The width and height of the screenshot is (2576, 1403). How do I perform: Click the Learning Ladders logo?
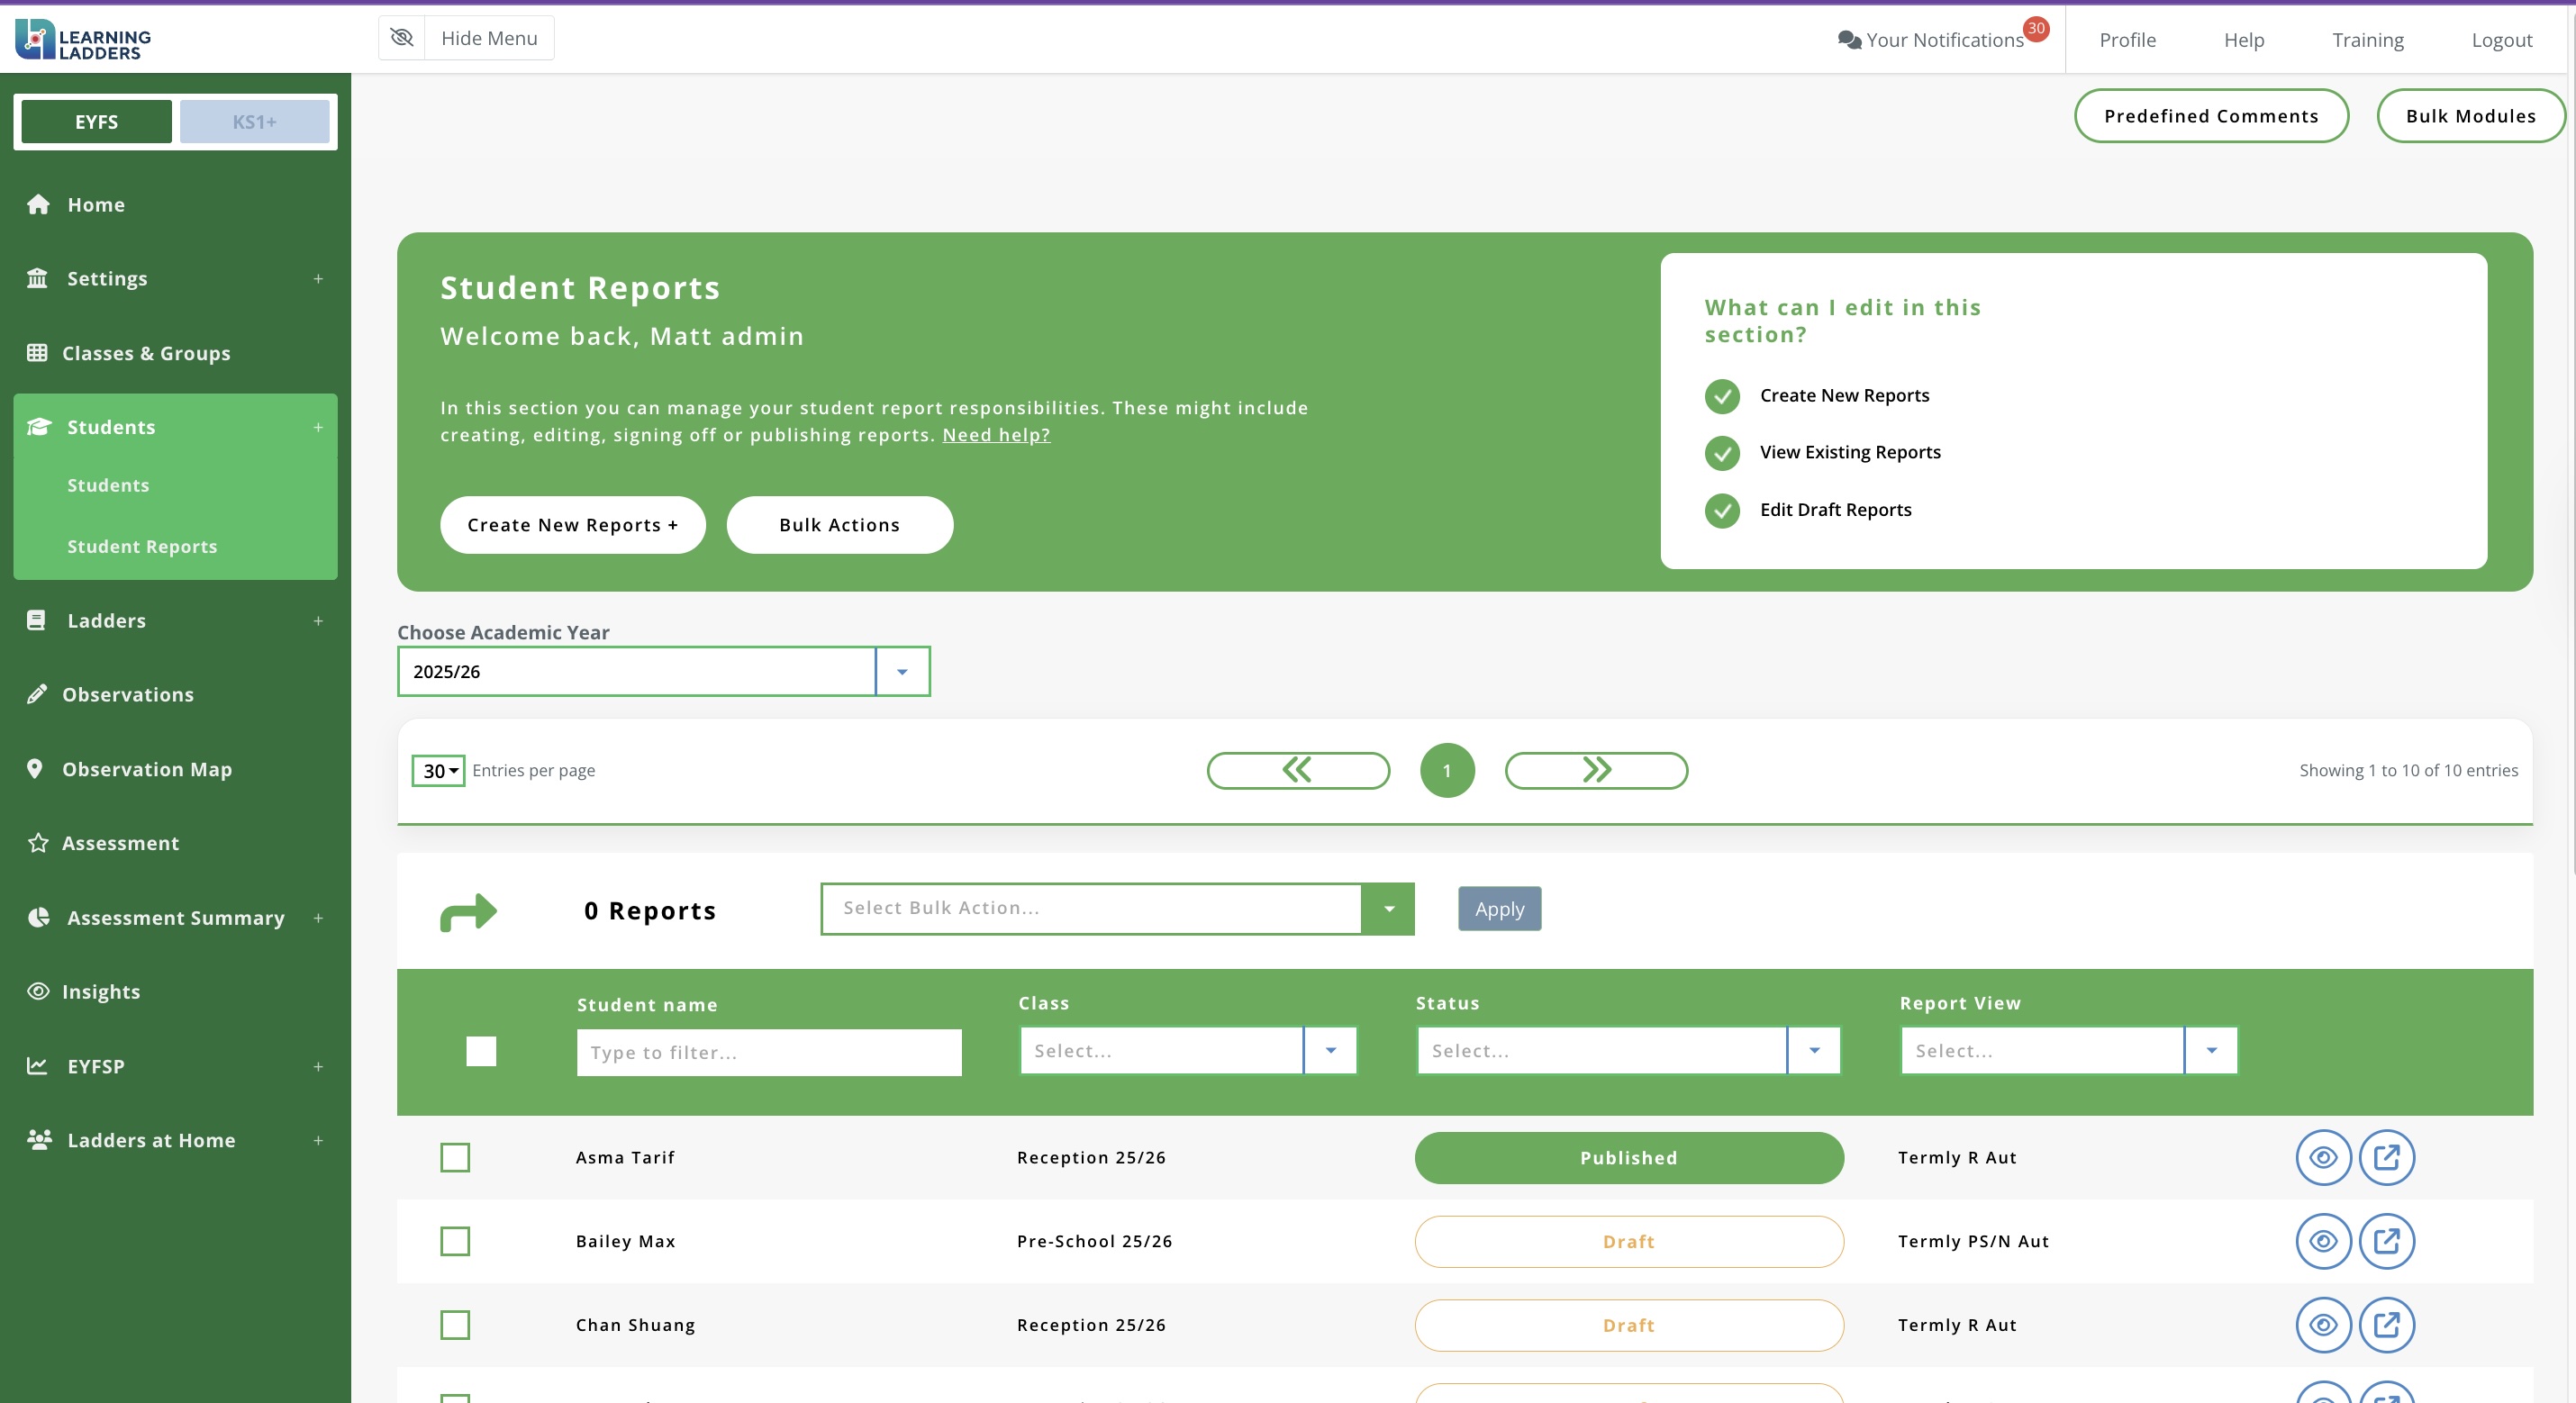pyautogui.click(x=84, y=39)
